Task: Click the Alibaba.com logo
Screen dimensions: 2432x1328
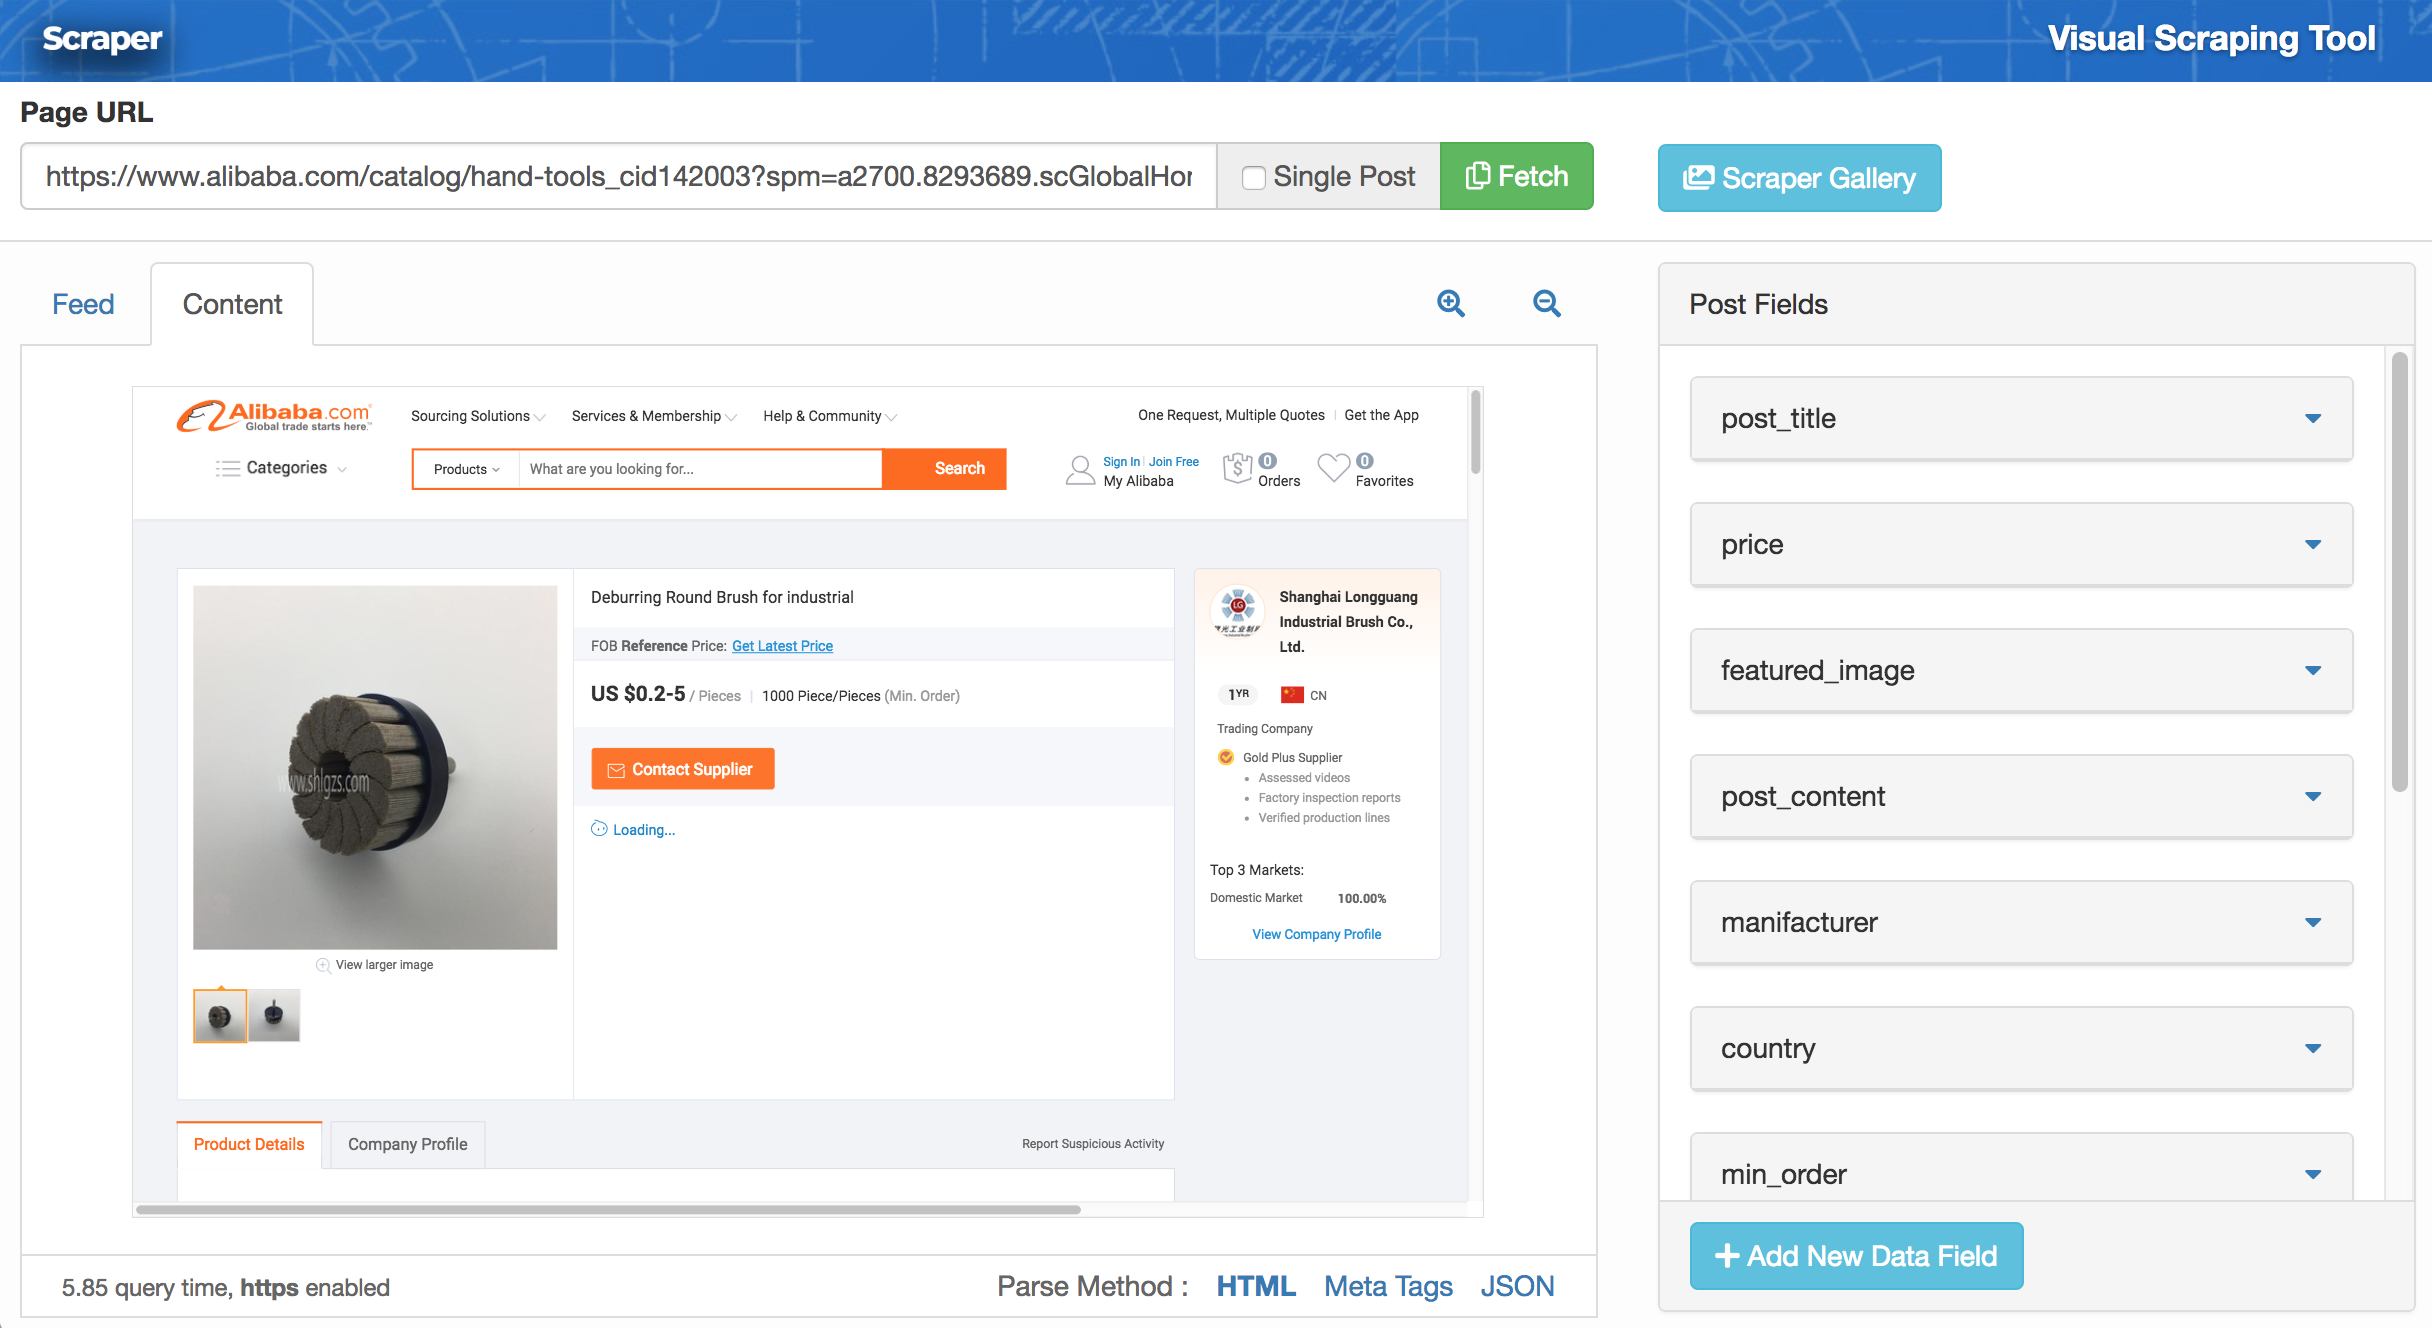Action: point(273,416)
